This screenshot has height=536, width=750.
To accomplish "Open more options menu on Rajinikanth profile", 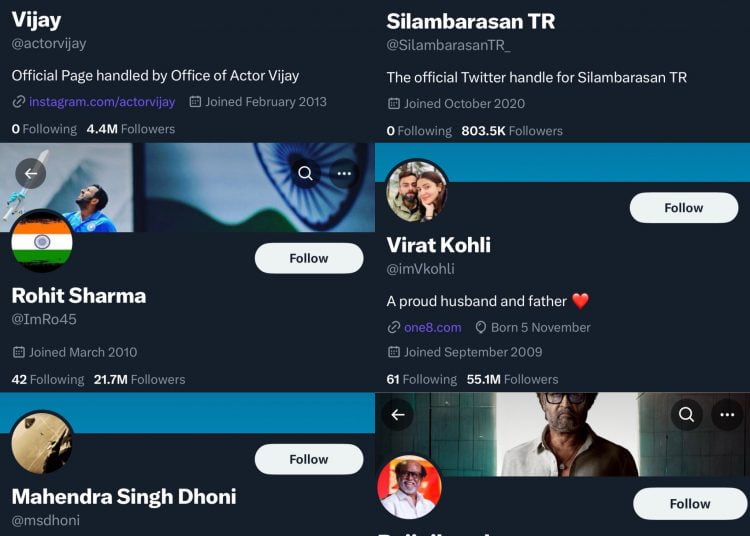I will pyautogui.click(x=727, y=414).
